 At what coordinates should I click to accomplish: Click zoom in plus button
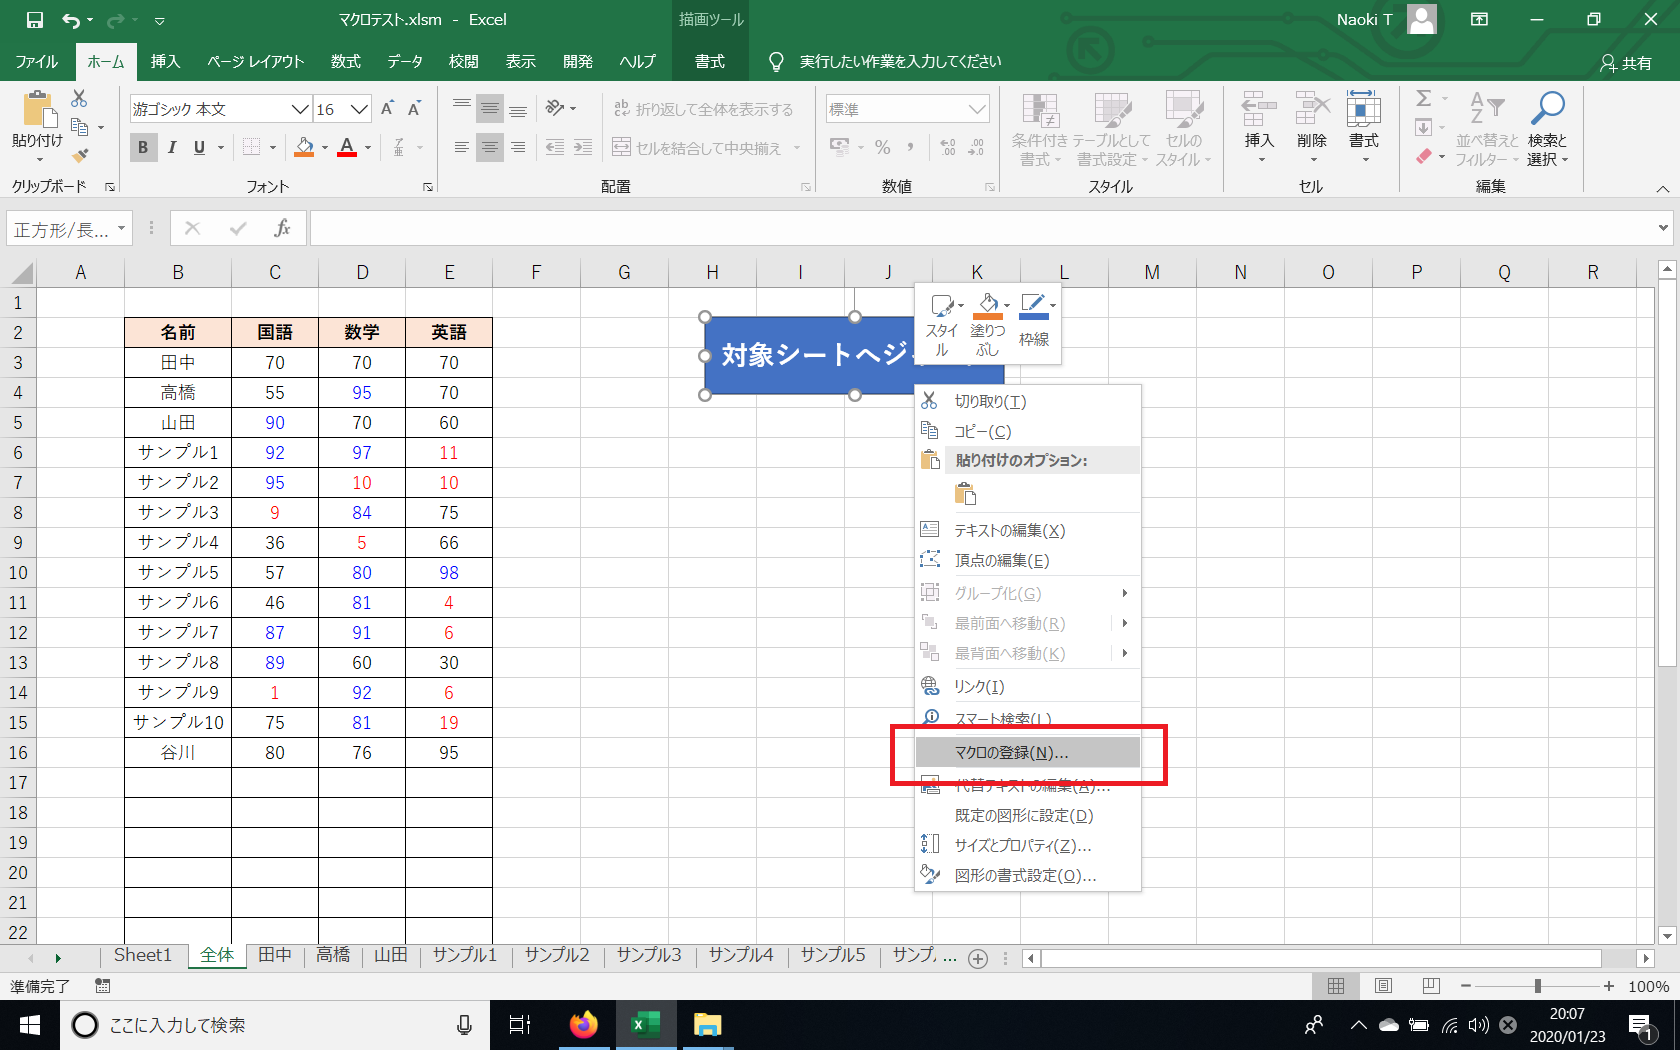tap(1608, 986)
